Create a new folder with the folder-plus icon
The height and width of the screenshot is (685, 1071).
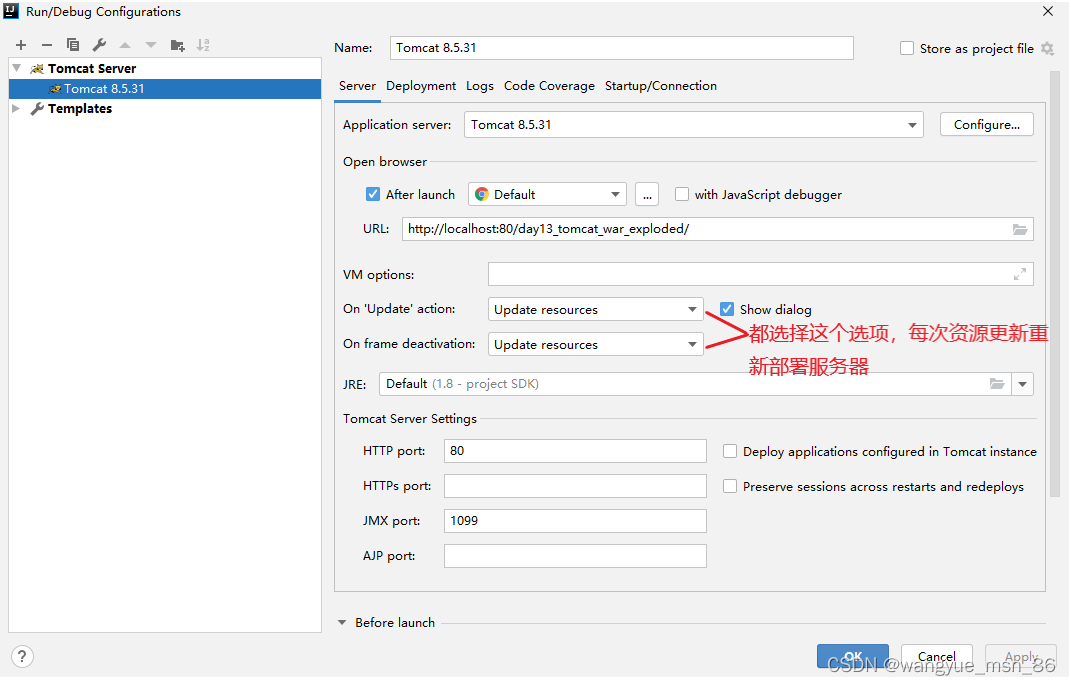[178, 45]
